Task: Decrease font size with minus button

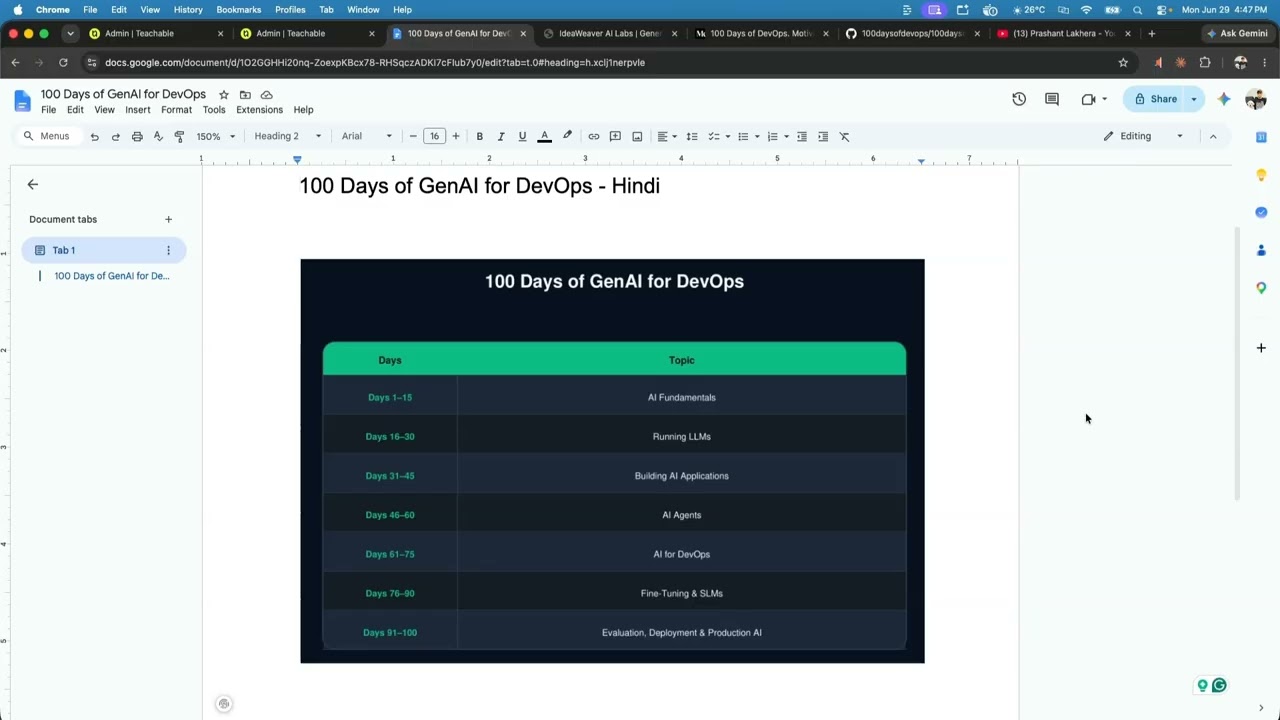Action: [x=413, y=136]
